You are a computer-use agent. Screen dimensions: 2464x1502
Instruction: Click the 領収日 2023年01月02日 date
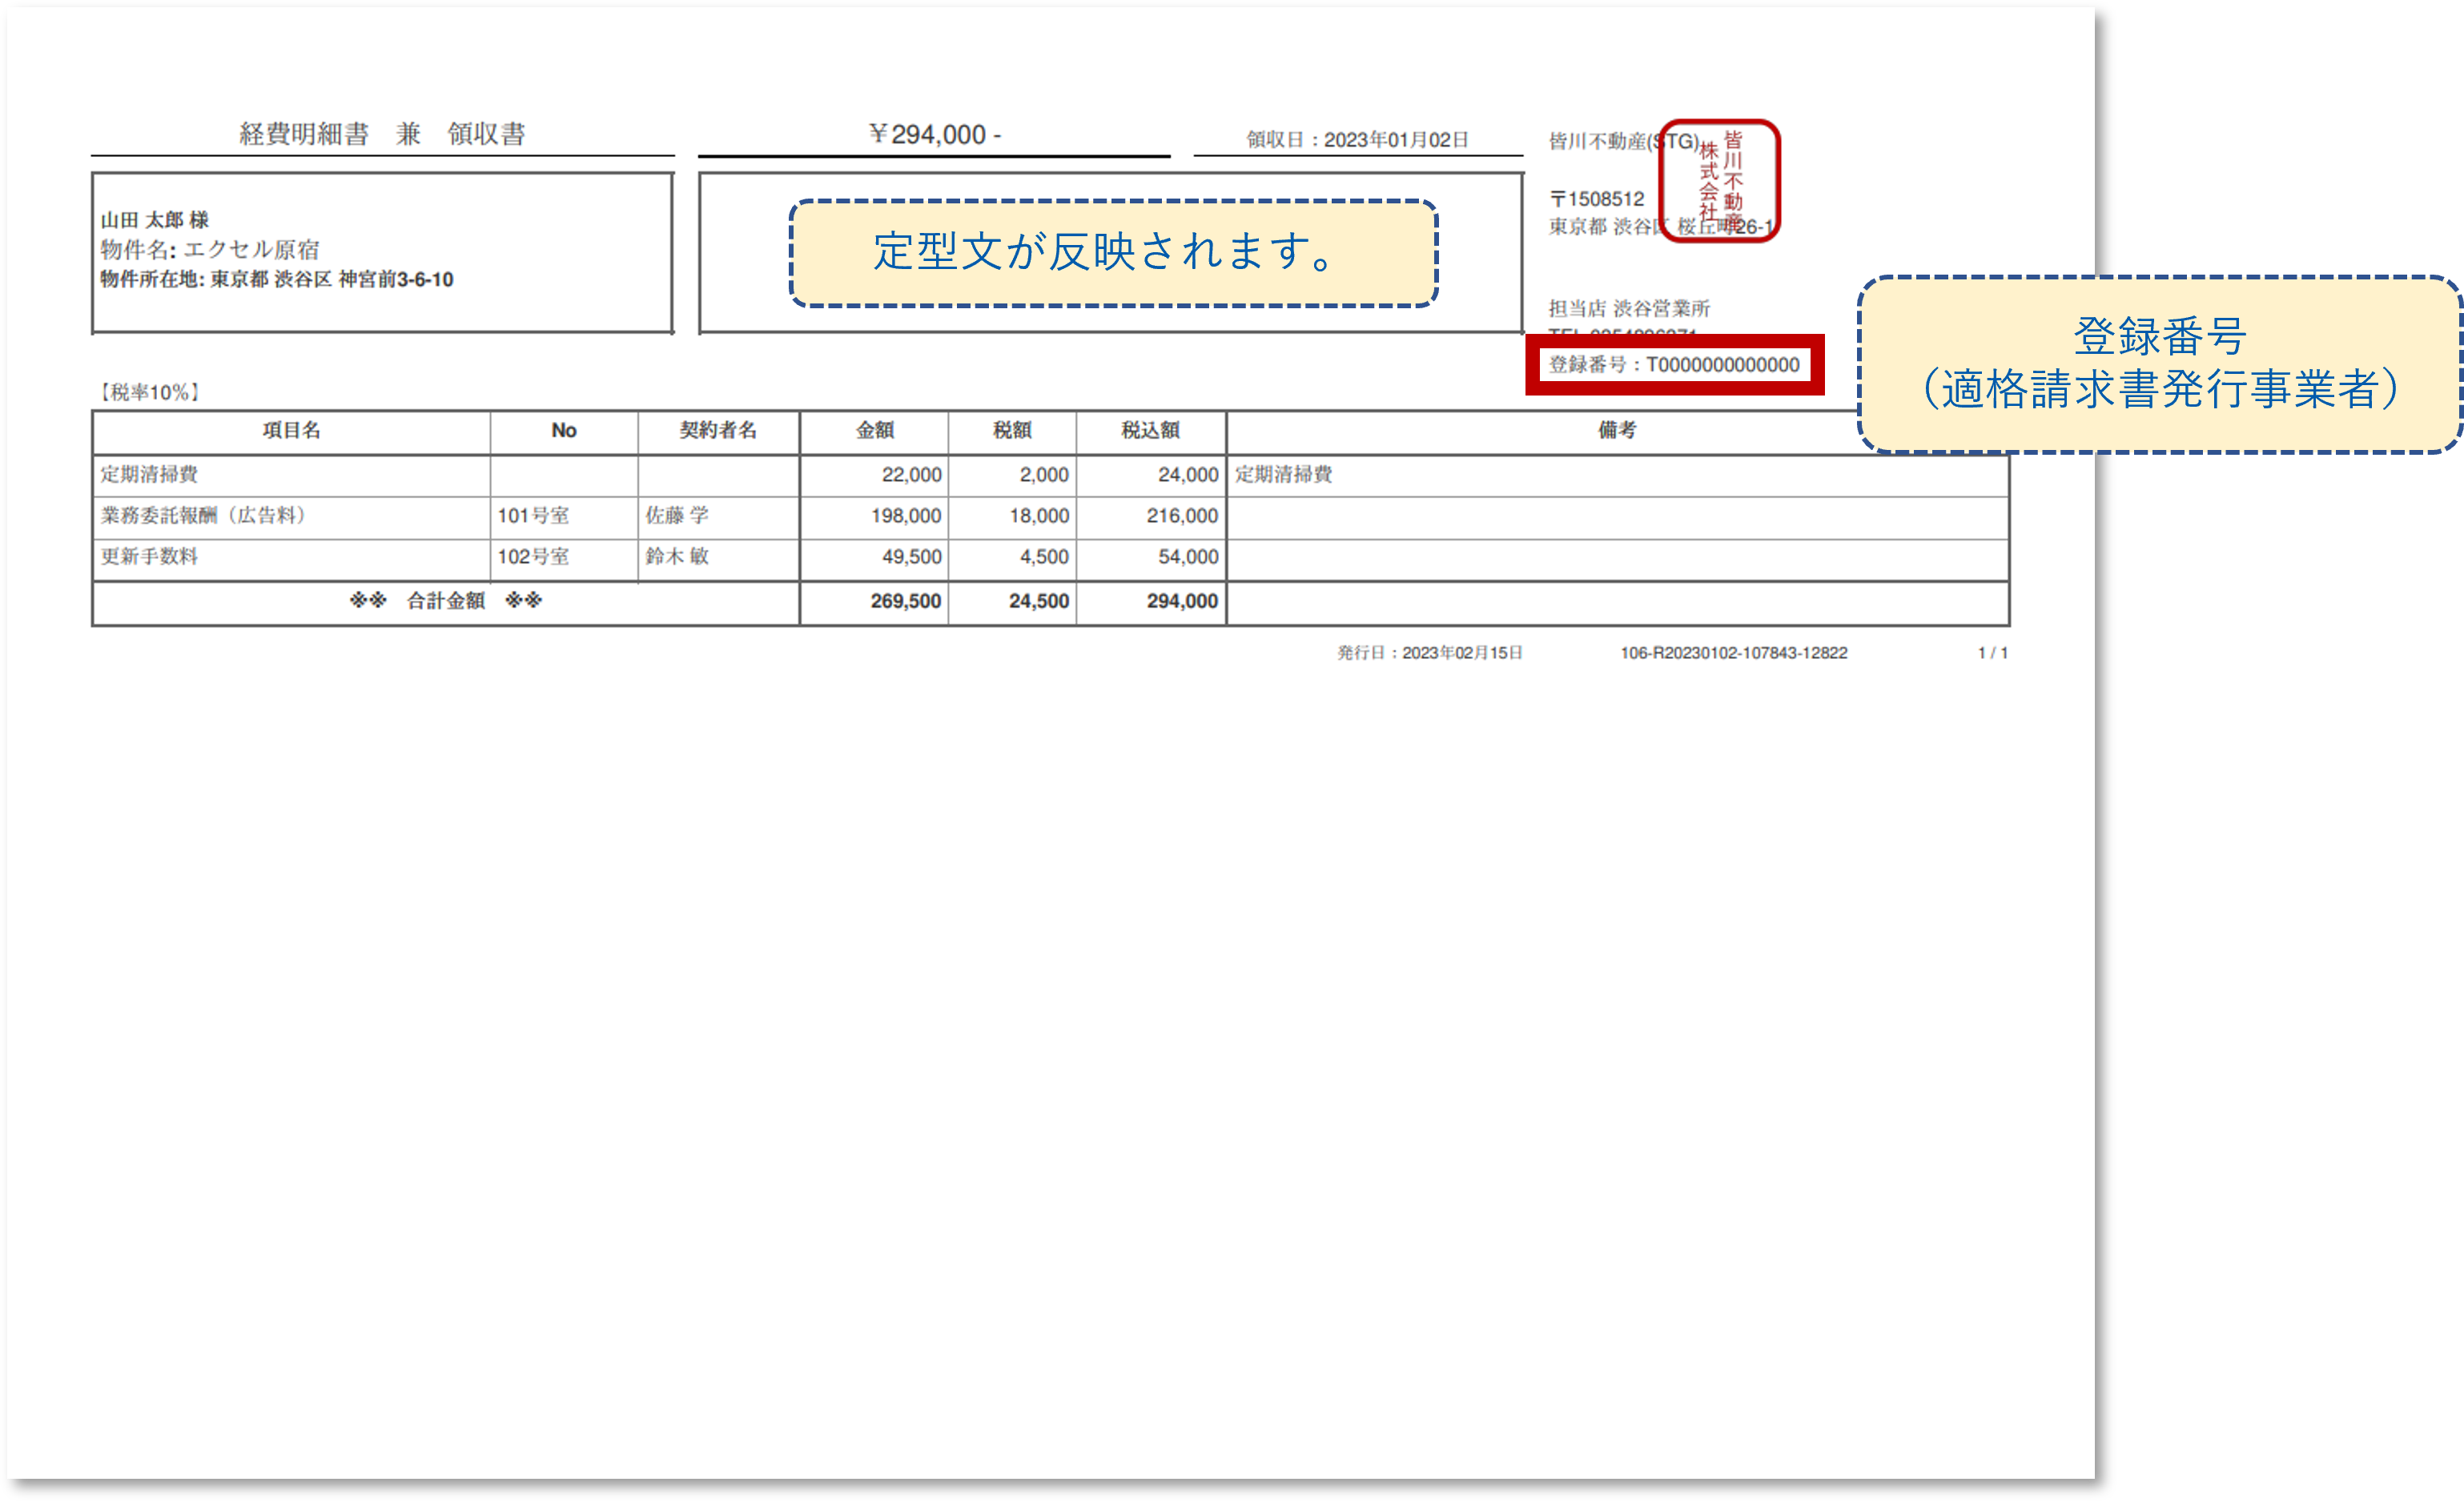(1357, 140)
